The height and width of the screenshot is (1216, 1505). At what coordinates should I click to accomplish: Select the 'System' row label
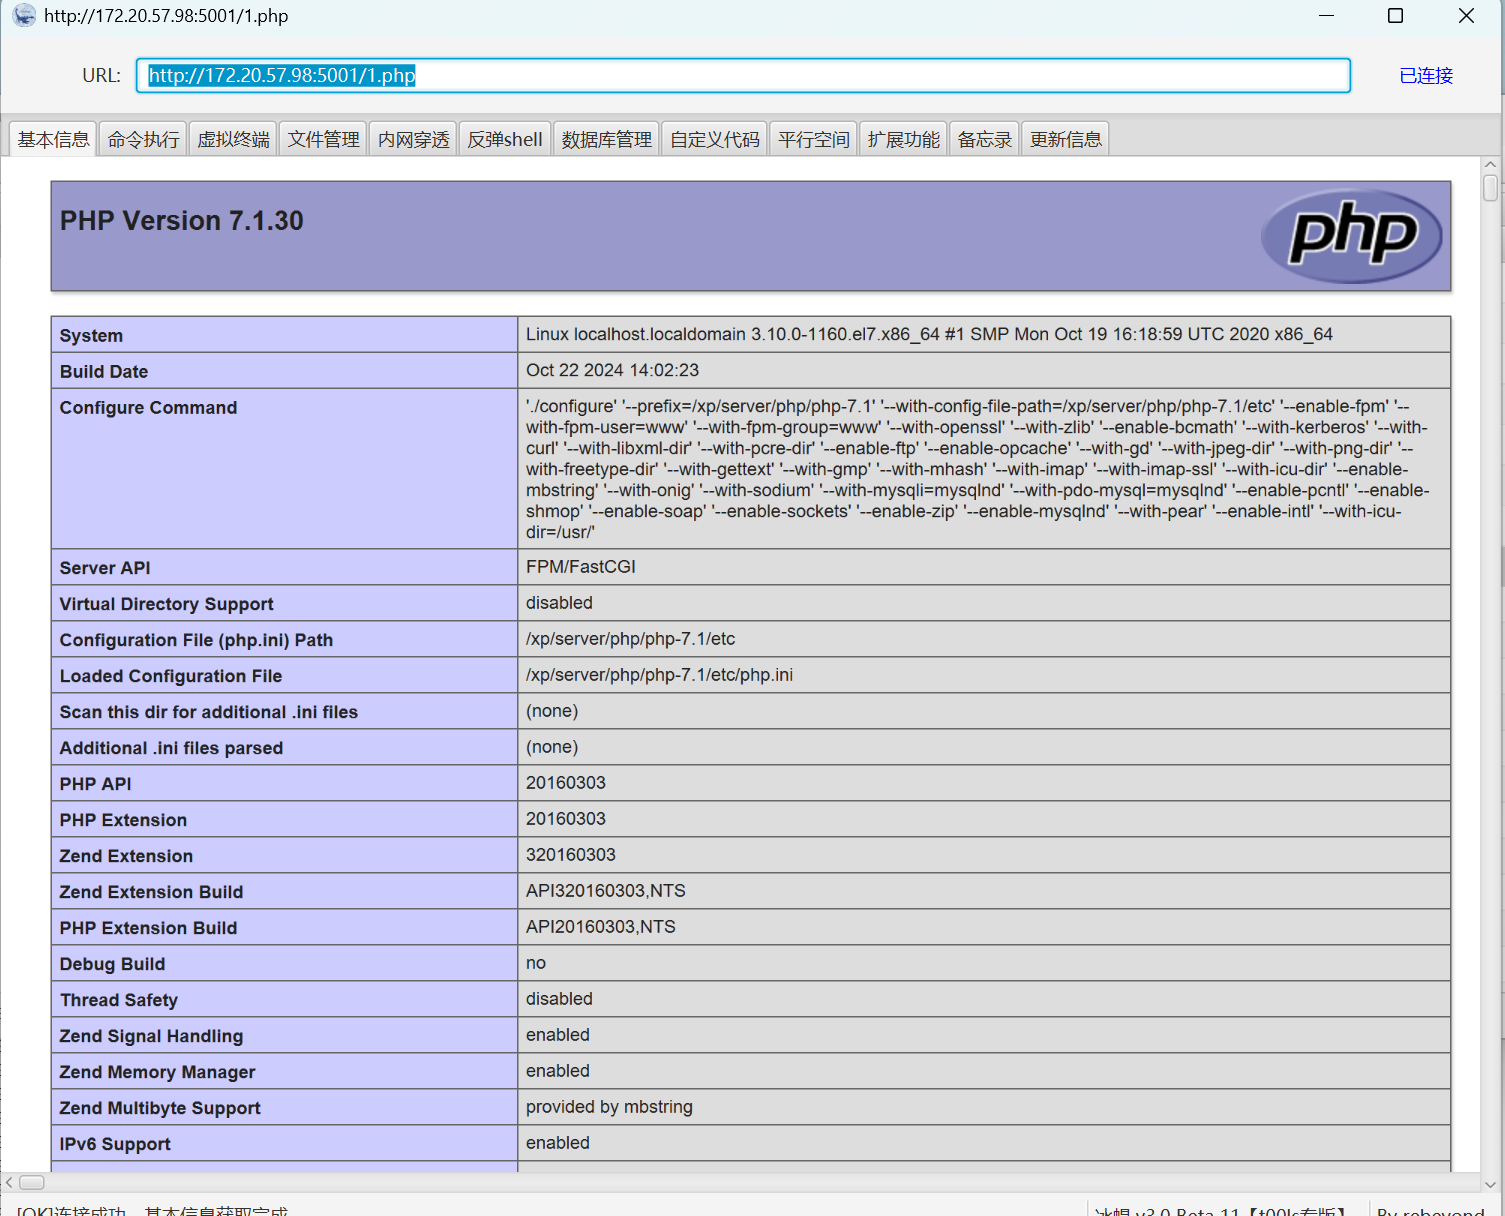click(x=91, y=336)
